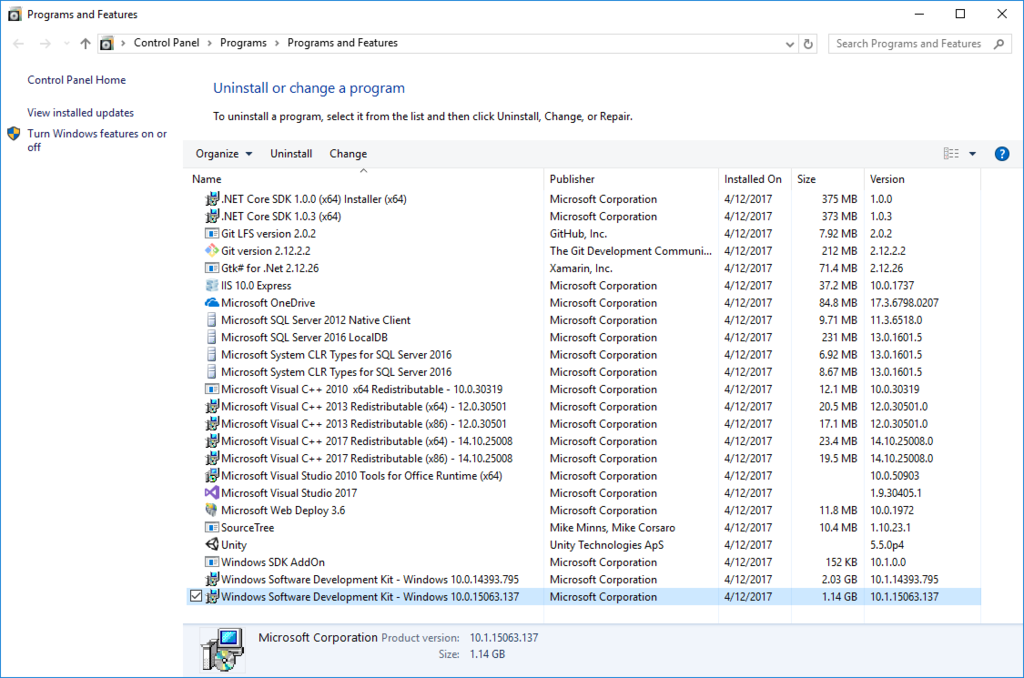The height and width of the screenshot is (678, 1024).
Task: Select Microsoft Visual C++ 2017 Redistributable (x64) row
Action: pos(583,441)
